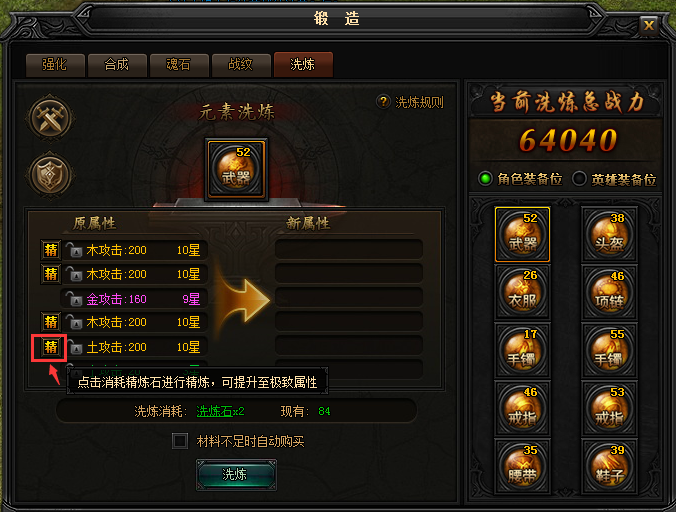Image resolution: width=676 pixels, height=512 pixels.
Task: Toggle the lock on 金攻击:160 attribute
Action: tap(74, 298)
